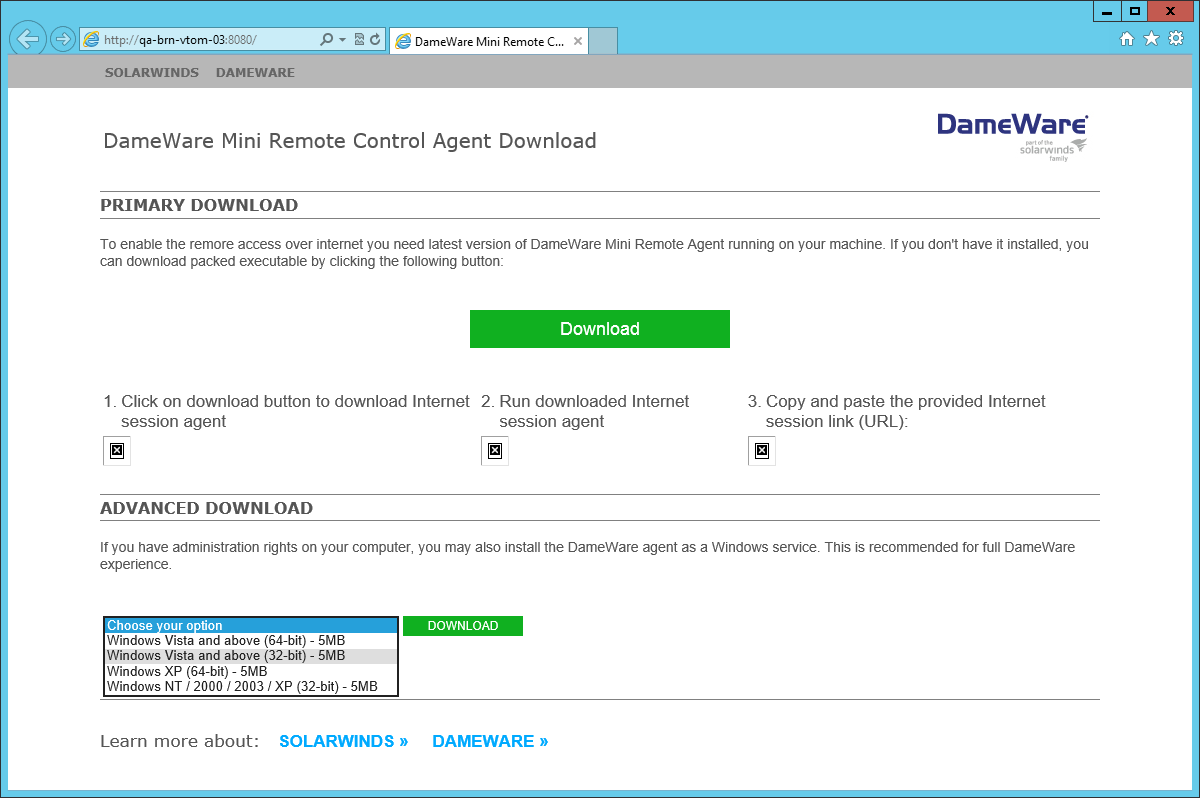This screenshot has height=798, width=1200.
Task: Select Windows NT / 2000 / 2003 / XP option
Action: (251, 687)
